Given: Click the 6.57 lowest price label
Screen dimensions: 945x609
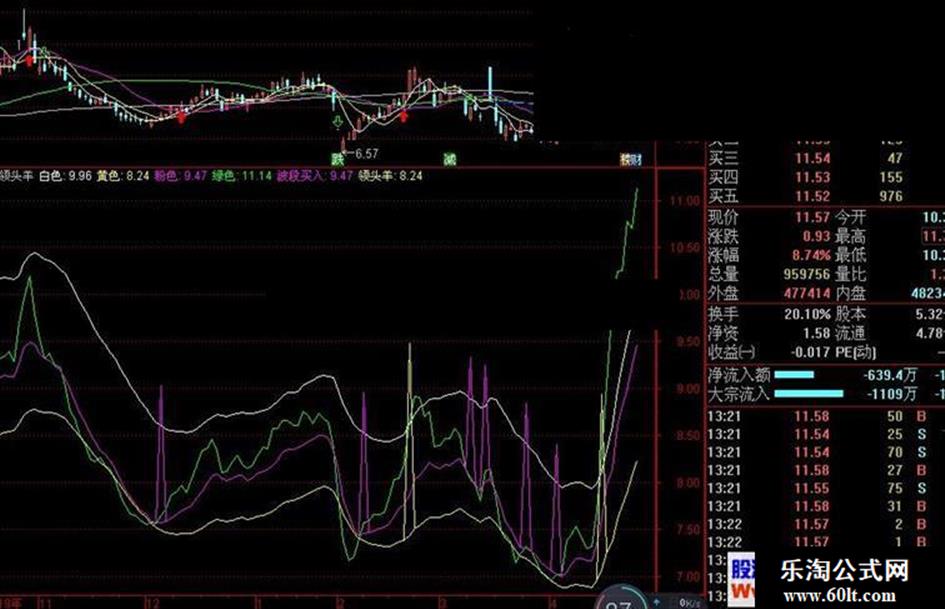Looking at the screenshot, I should click(x=365, y=154).
